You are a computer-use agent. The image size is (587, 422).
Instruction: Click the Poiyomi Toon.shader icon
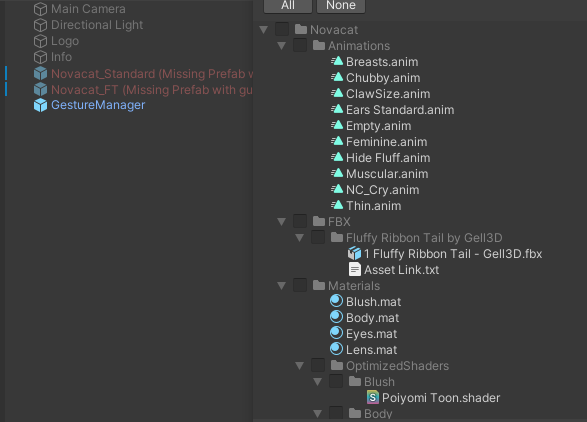(x=372, y=397)
